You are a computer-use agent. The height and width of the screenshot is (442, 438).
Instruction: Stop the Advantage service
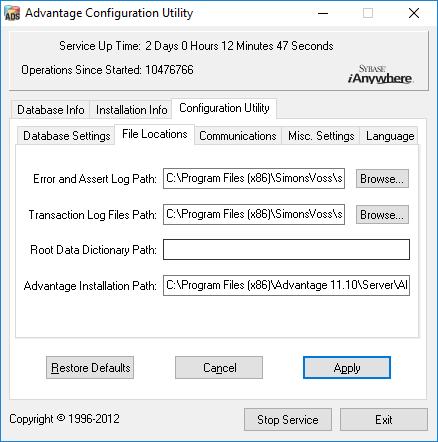[288, 420]
